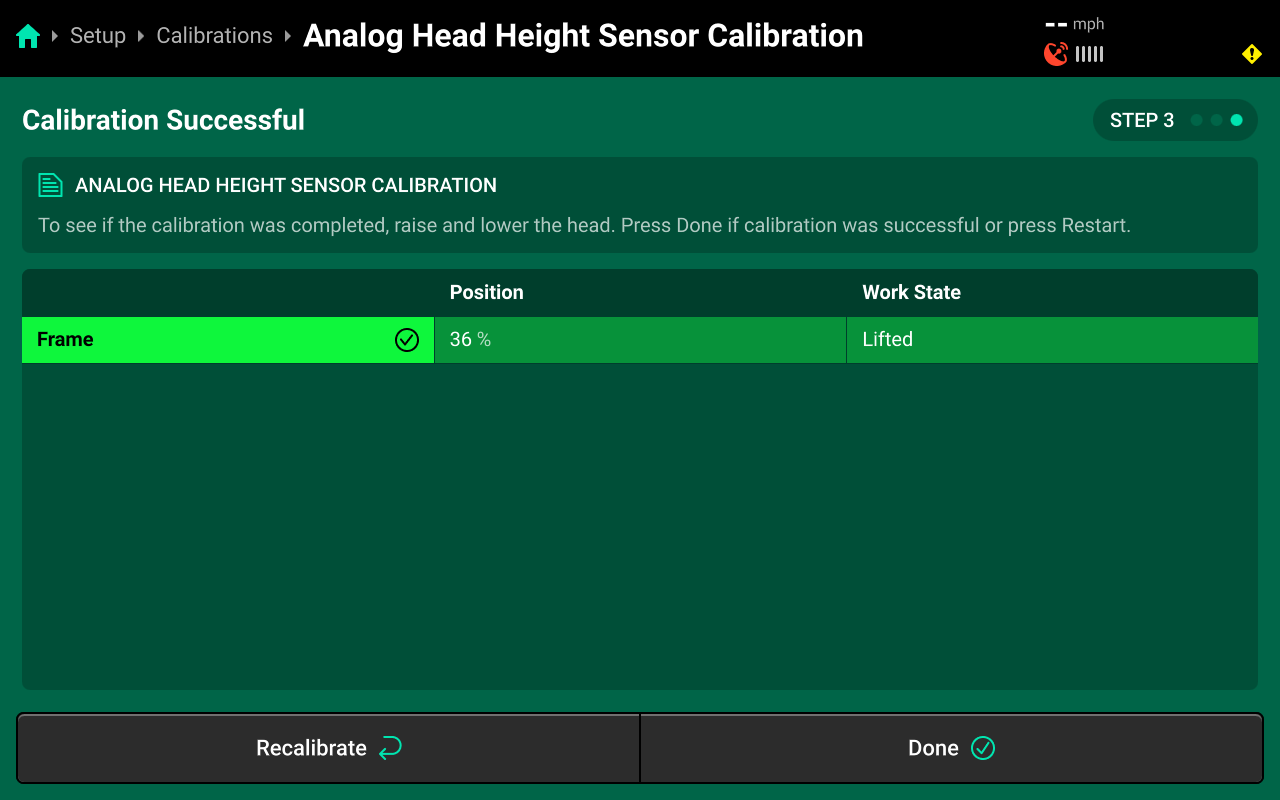Image resolution: width=1280 pixels, height=800 pixels.
Task: Click the 36 % position value
Action: (x=470, y=340)
